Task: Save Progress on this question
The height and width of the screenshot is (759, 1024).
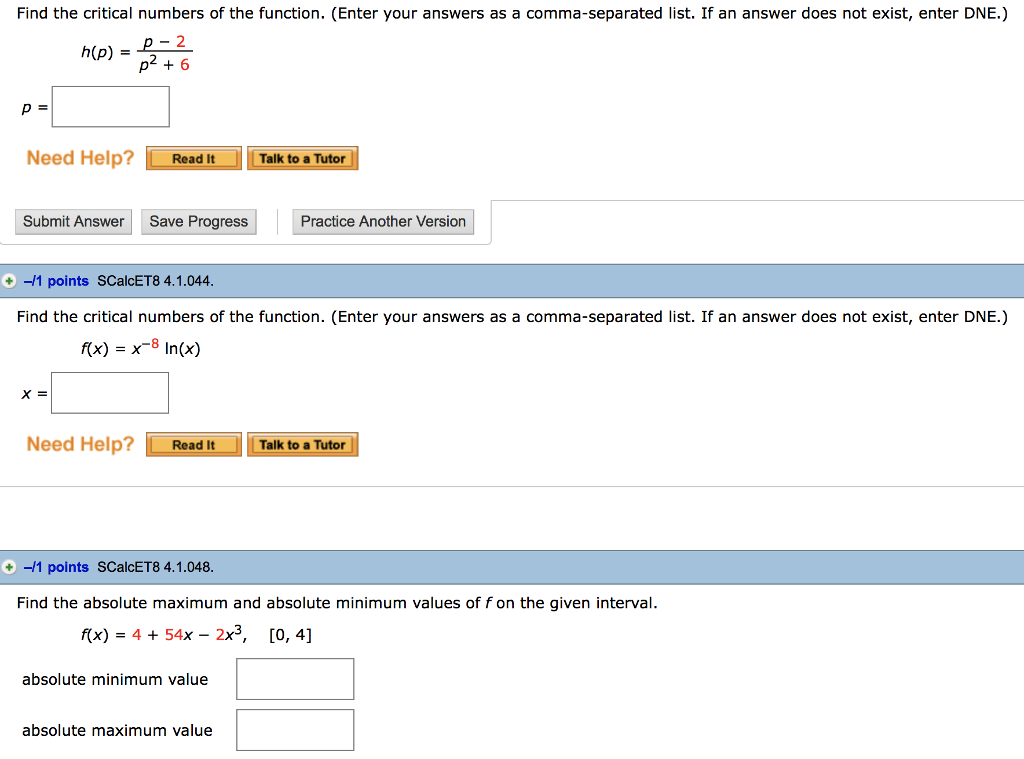Action: 199,221
